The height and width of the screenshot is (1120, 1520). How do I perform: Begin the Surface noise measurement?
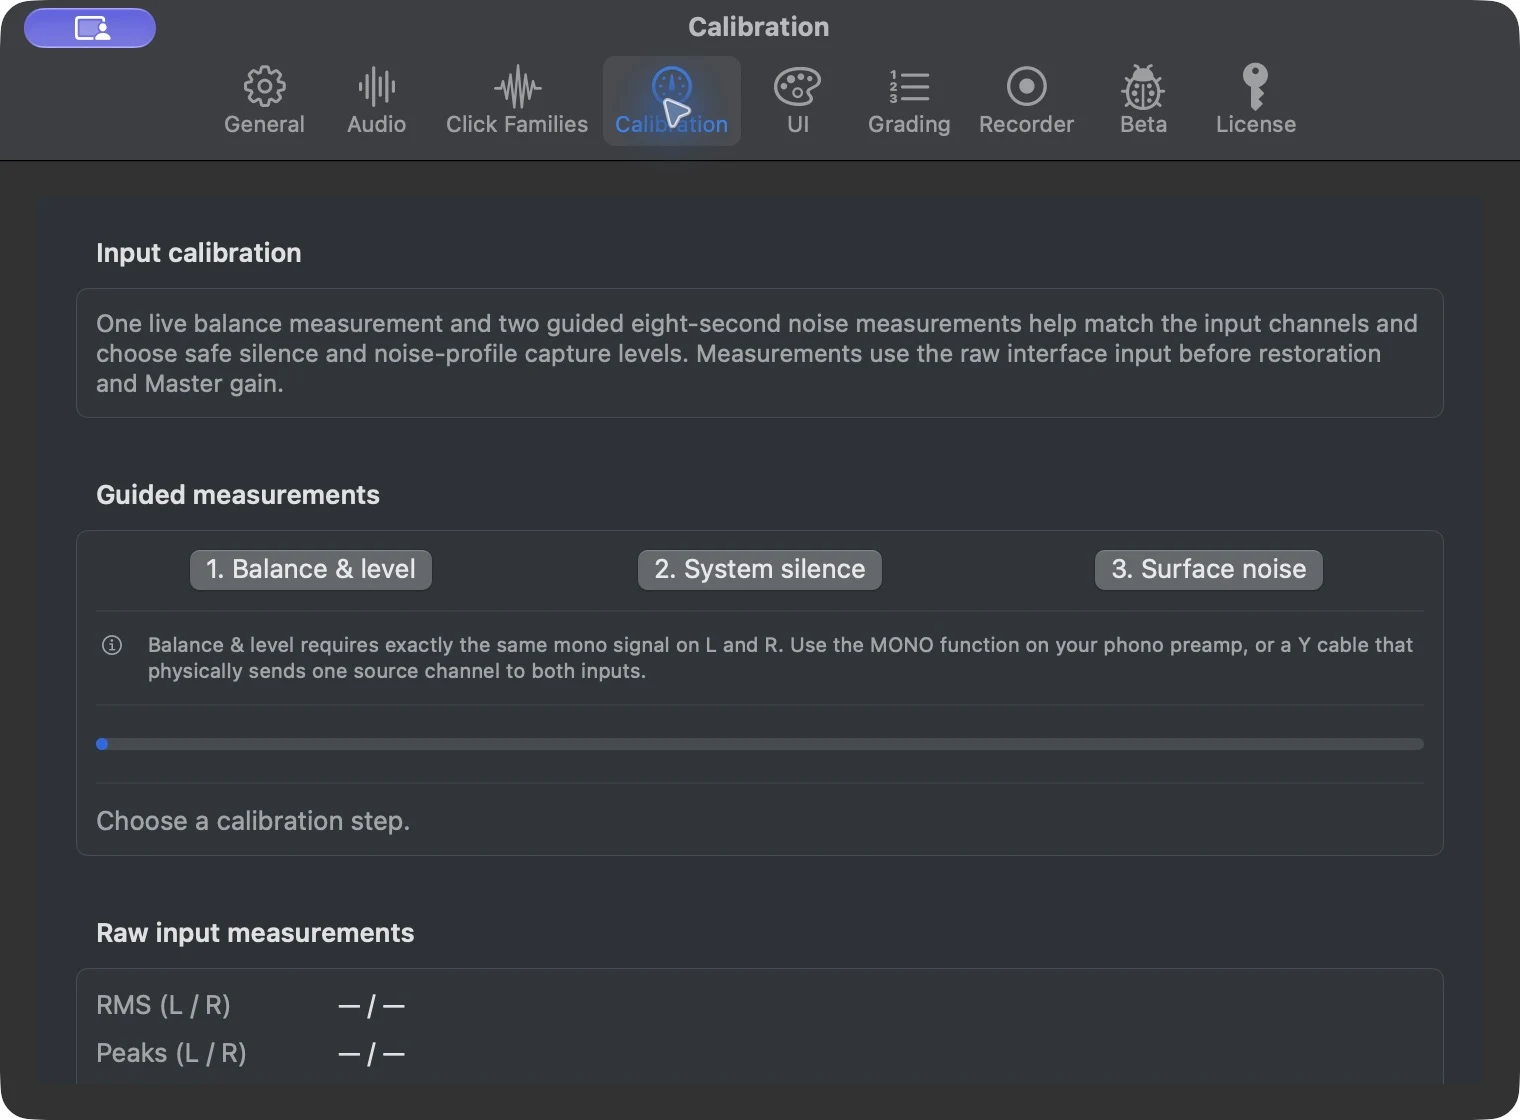pos(1209,569)
